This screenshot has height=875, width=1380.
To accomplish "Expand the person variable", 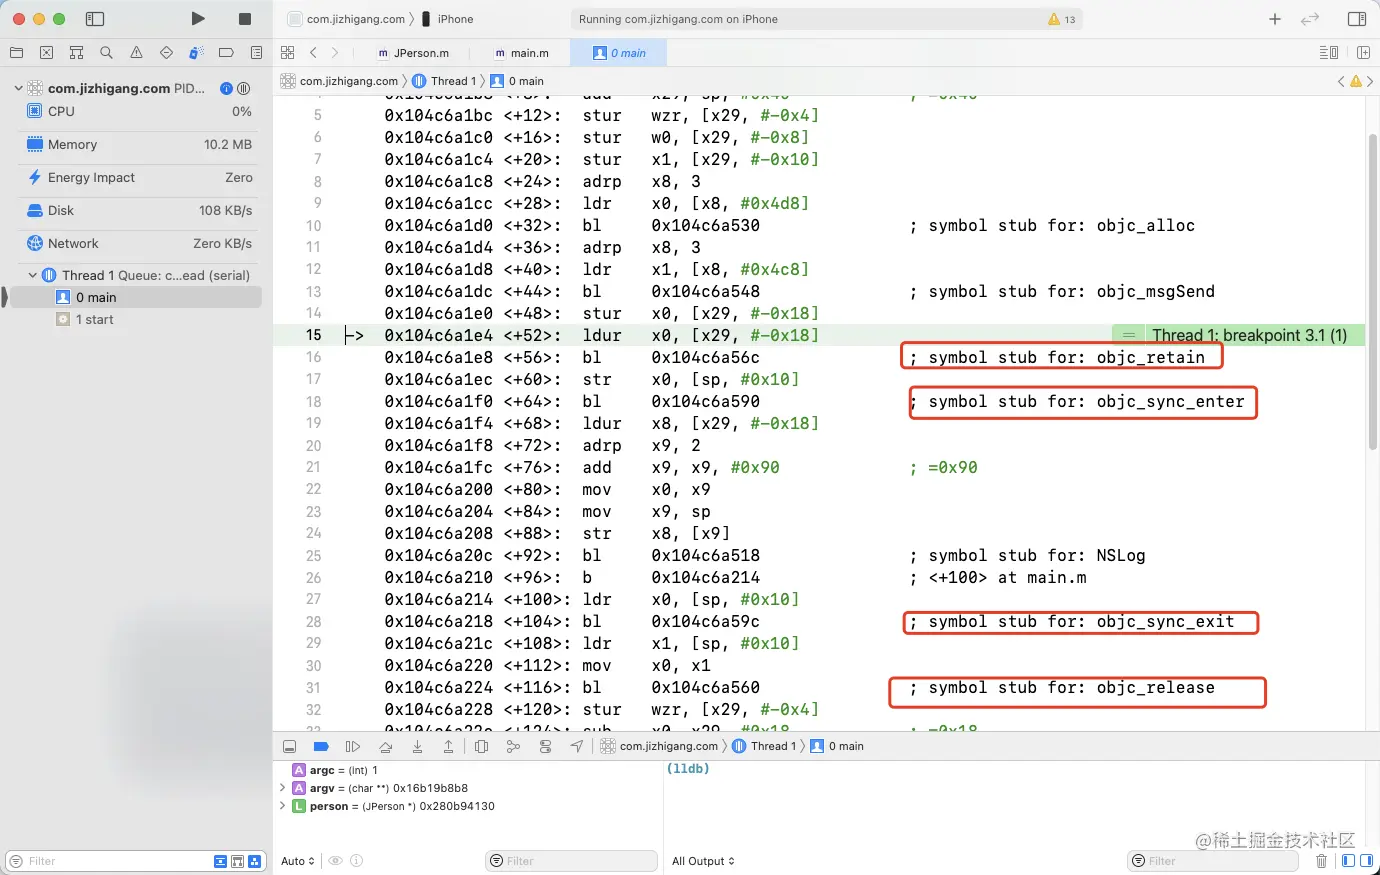I will coord(283,806).
